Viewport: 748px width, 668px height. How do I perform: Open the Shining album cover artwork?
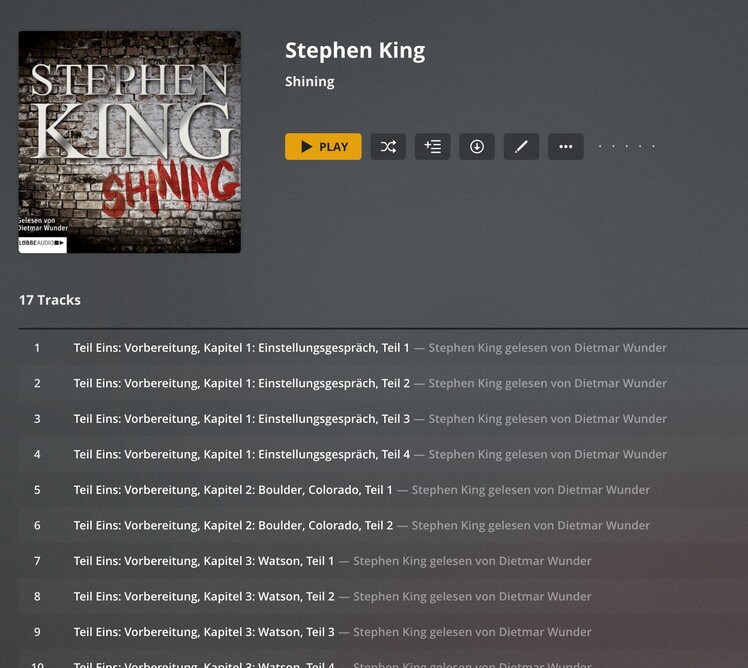[129, 142]
